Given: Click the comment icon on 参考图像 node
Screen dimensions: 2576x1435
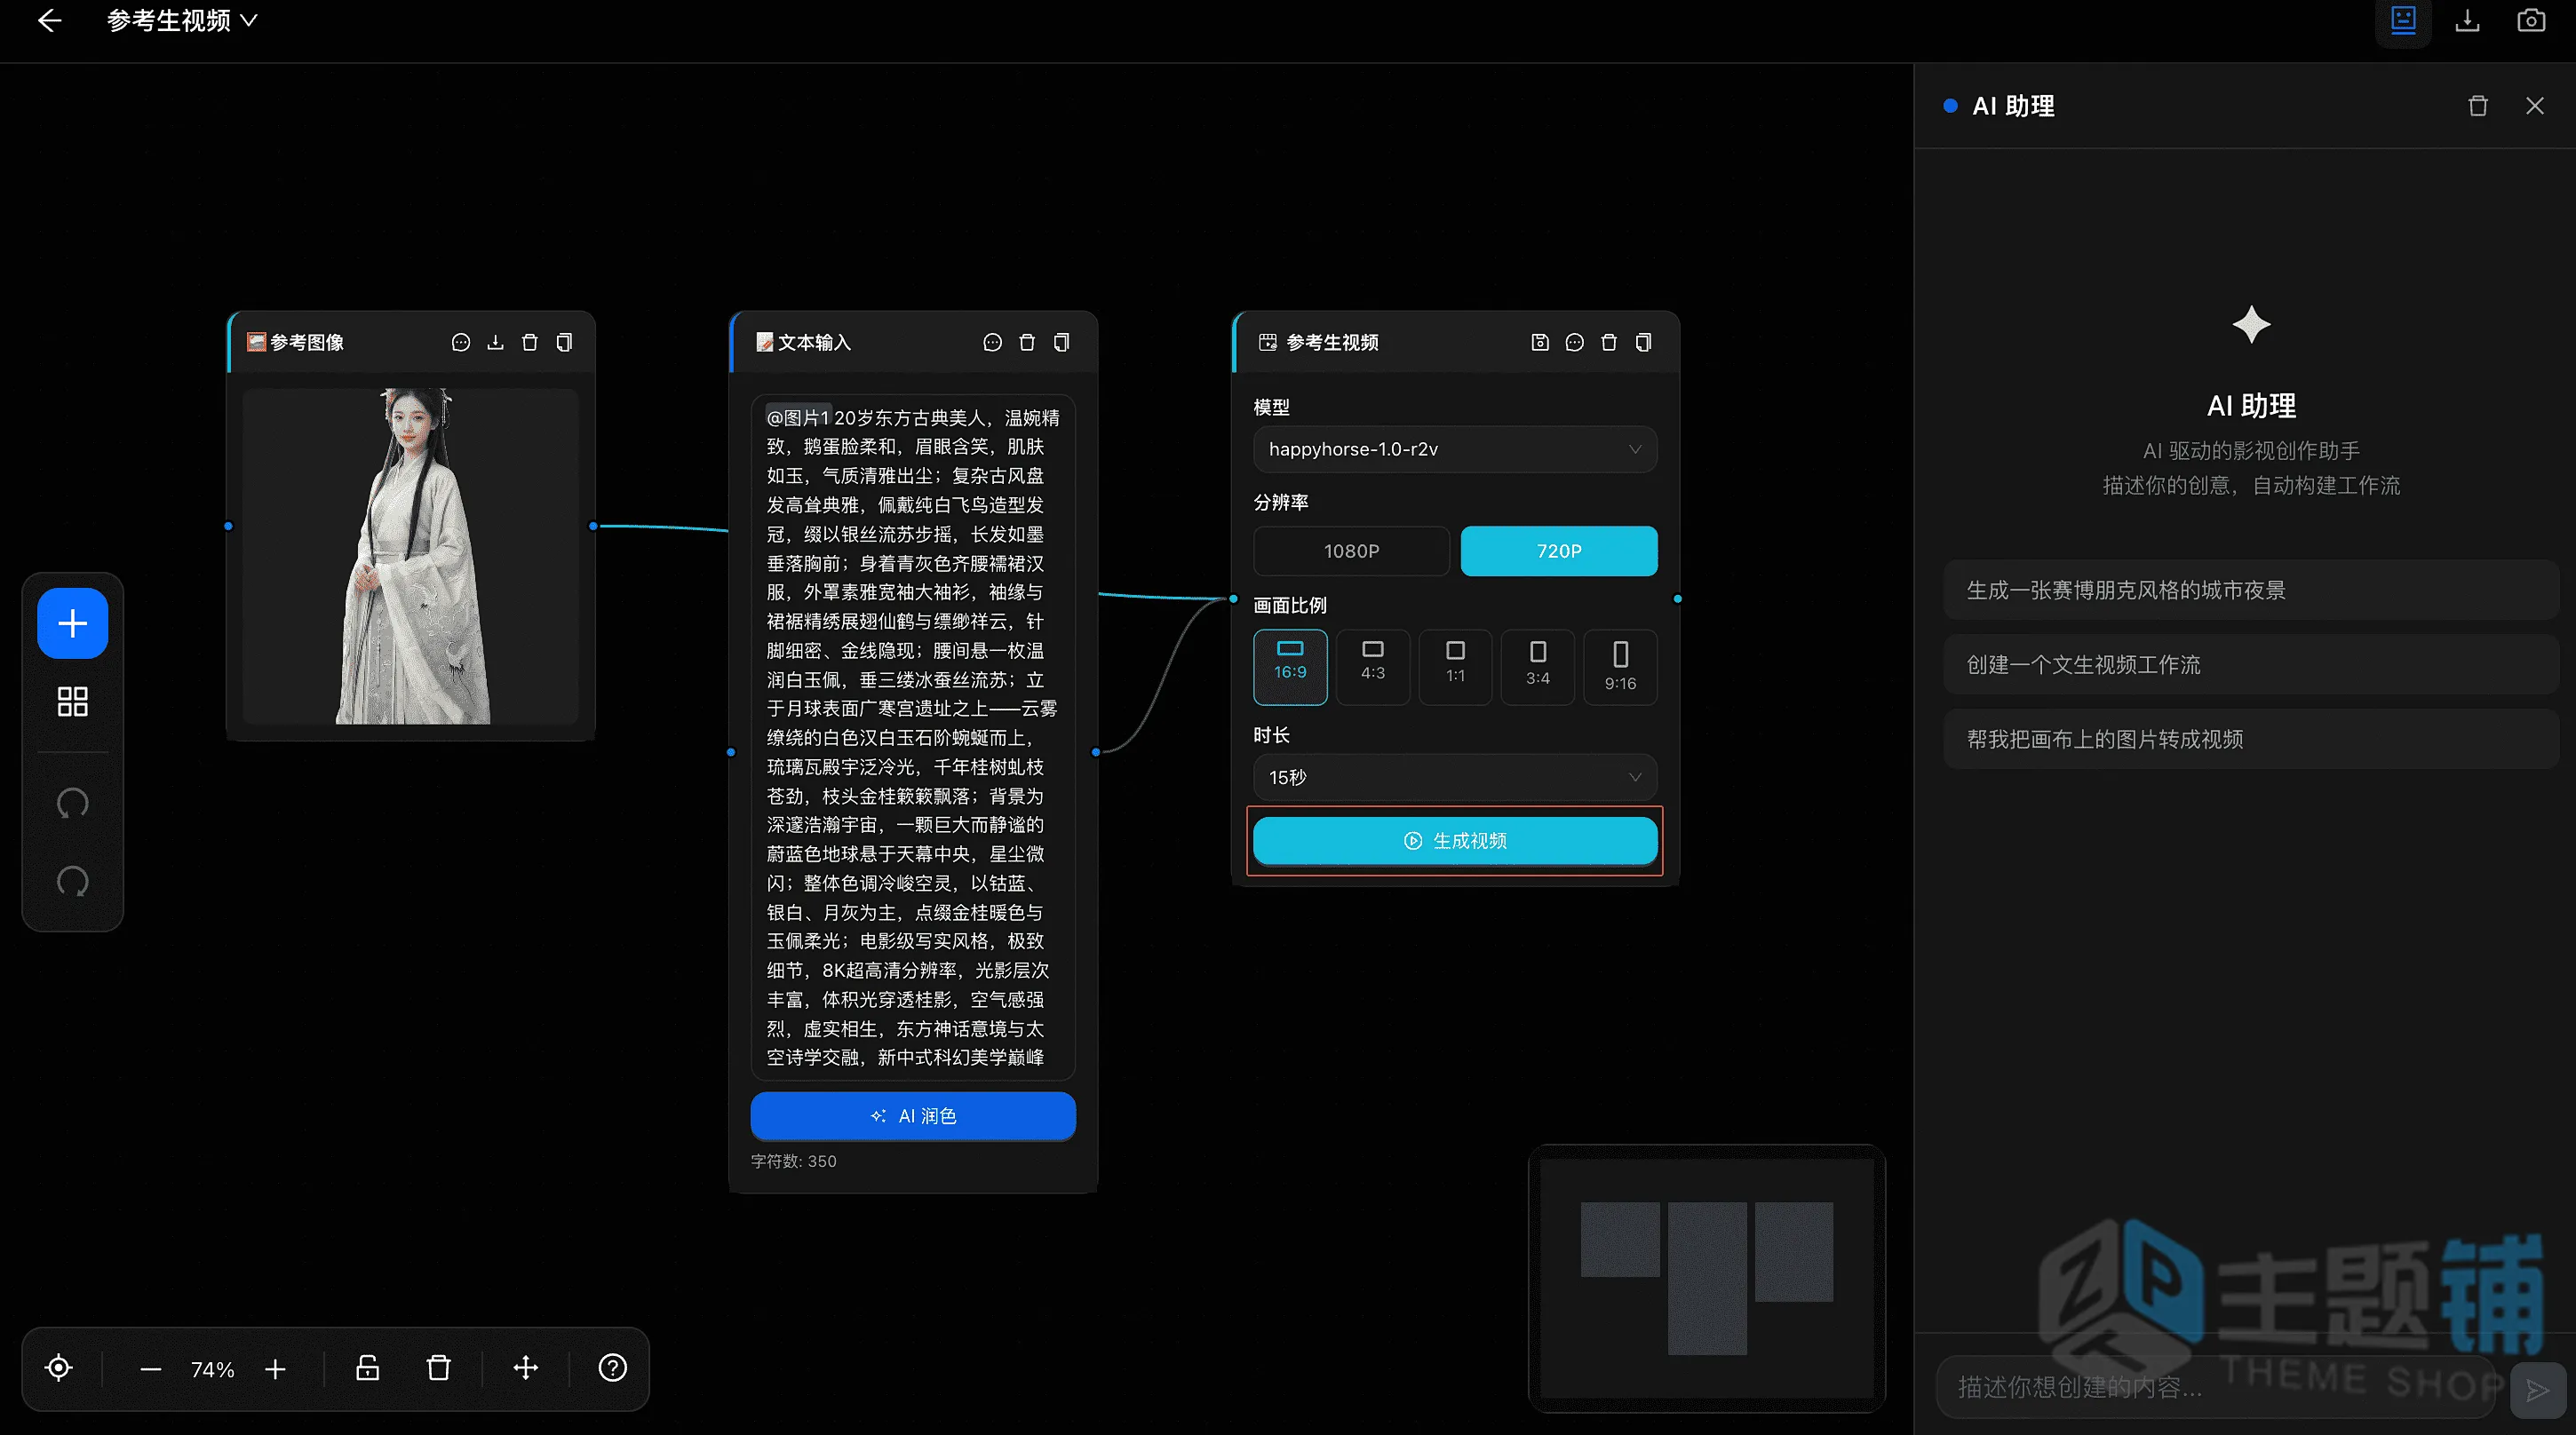Looking at the screenshot, I should [461, 343].
